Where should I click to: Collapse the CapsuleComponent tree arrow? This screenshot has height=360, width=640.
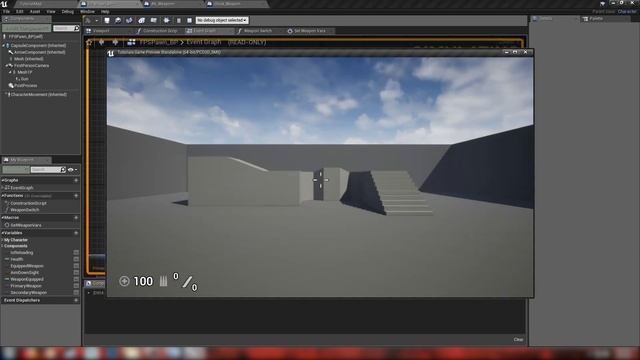[4, 46]
